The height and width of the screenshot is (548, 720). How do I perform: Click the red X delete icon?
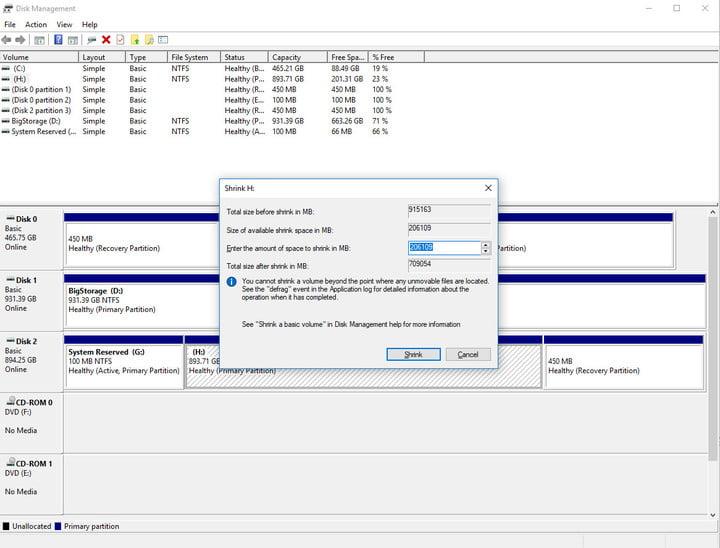click(x=106, y=40)
